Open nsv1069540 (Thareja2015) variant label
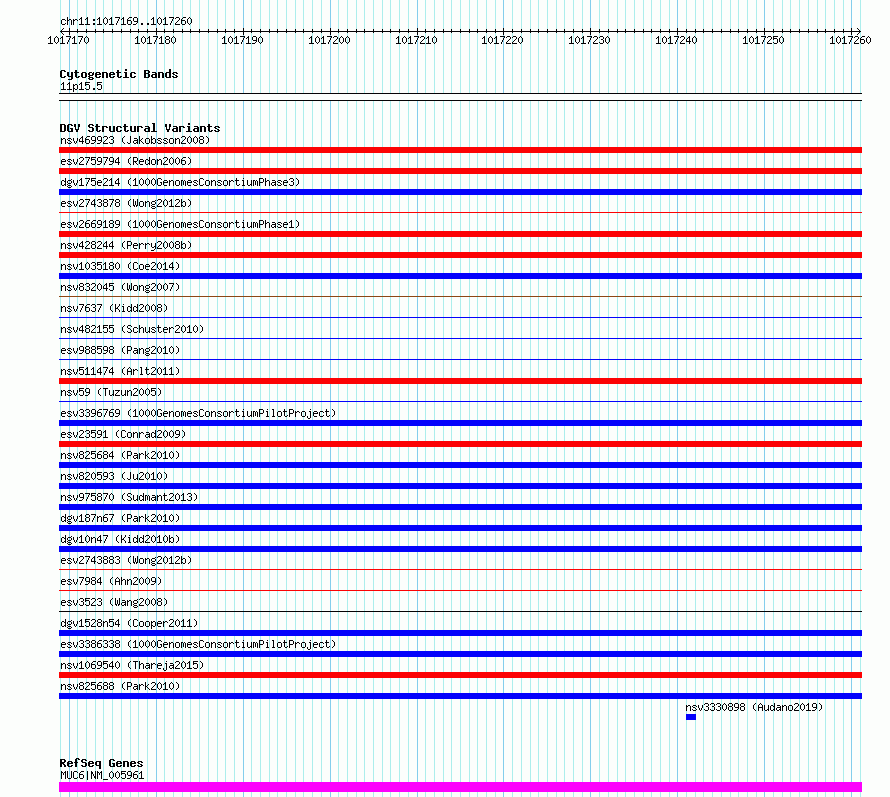Screen dimensions: 890x797 click(132, 665)
